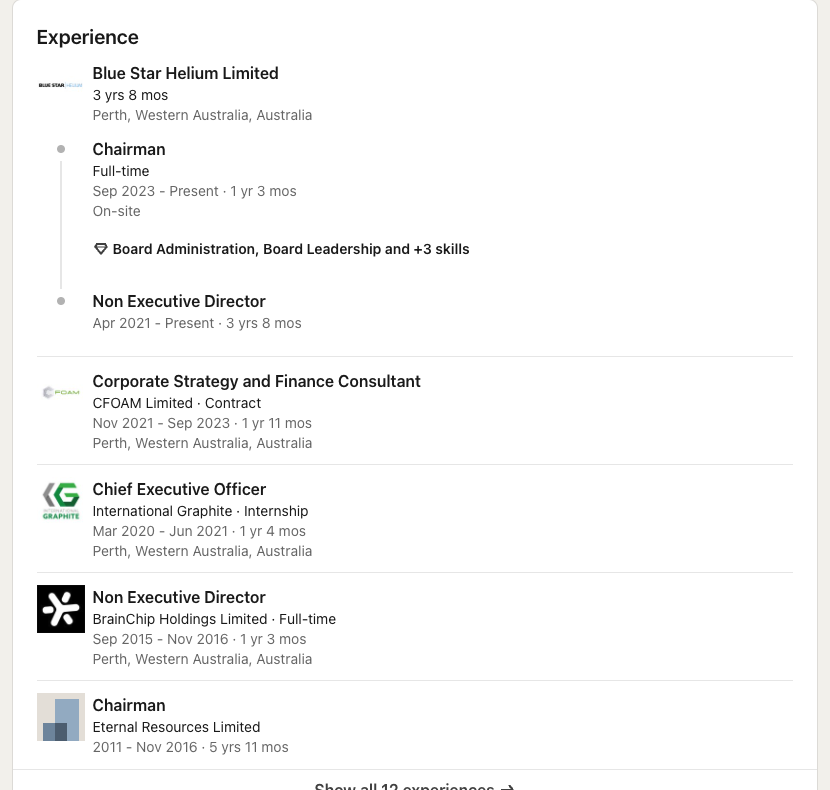
Task: Click the BrainChip Holdings logo icon
Action: tap(60, 609)
